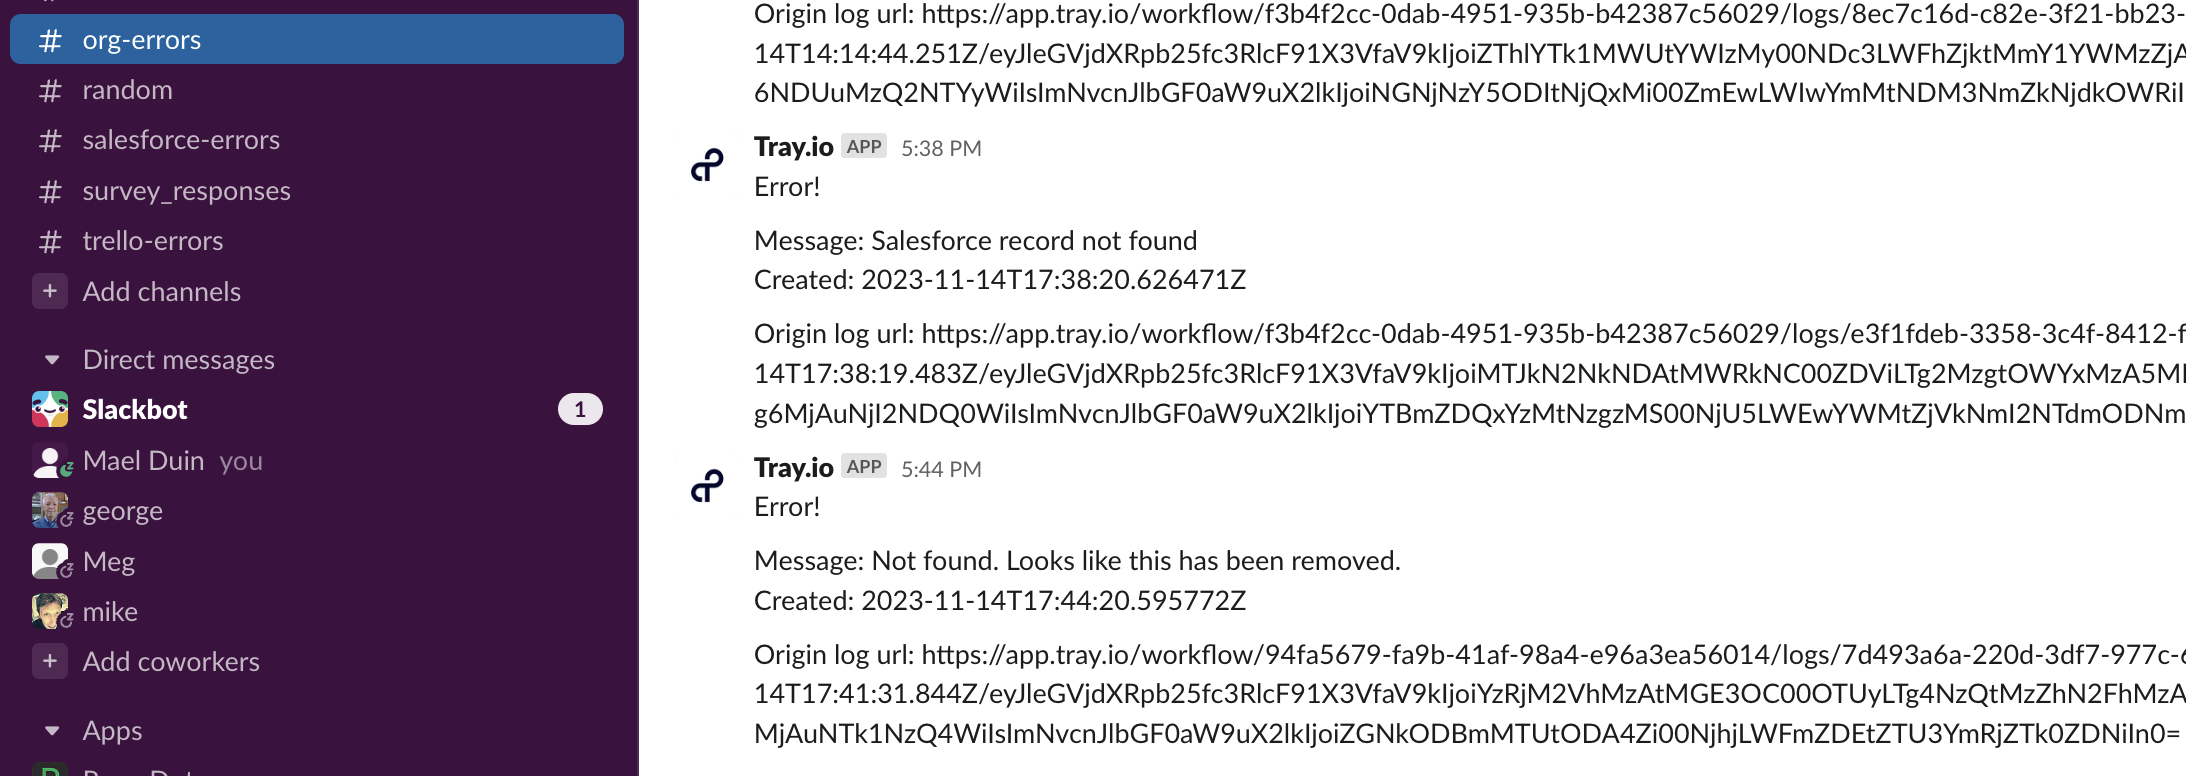This screenshot has width=2186, height=776.
Task: Open Slackbot's avatar icon
Action: (50, 409)
